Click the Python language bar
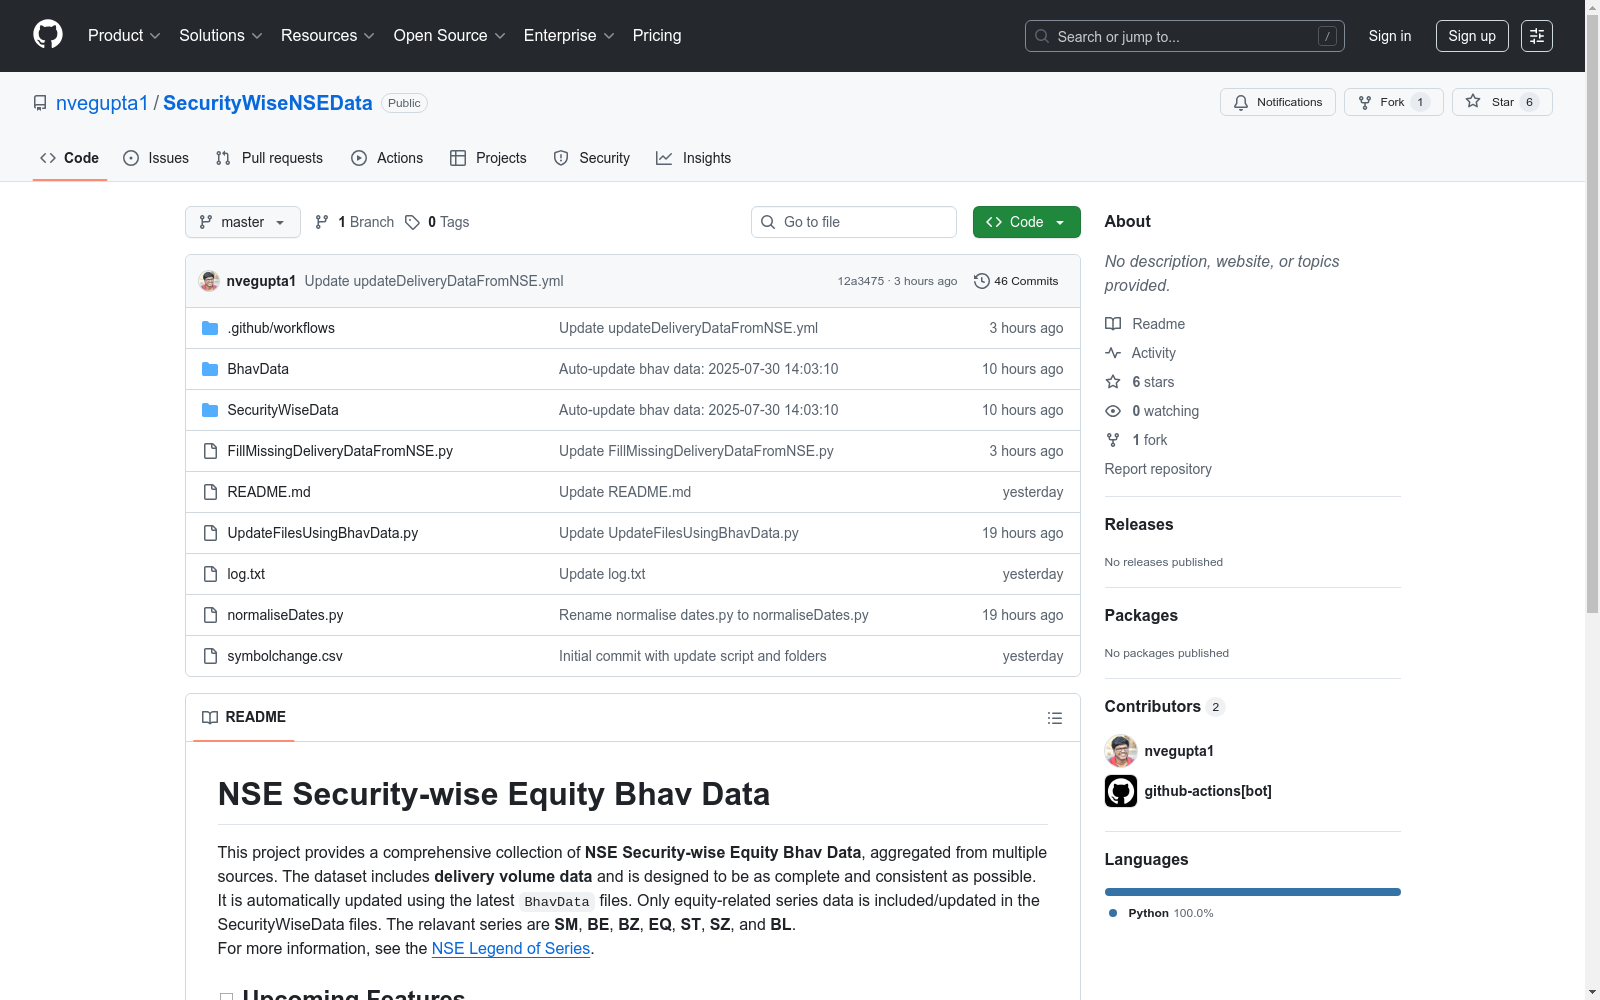 (1253, 892)
